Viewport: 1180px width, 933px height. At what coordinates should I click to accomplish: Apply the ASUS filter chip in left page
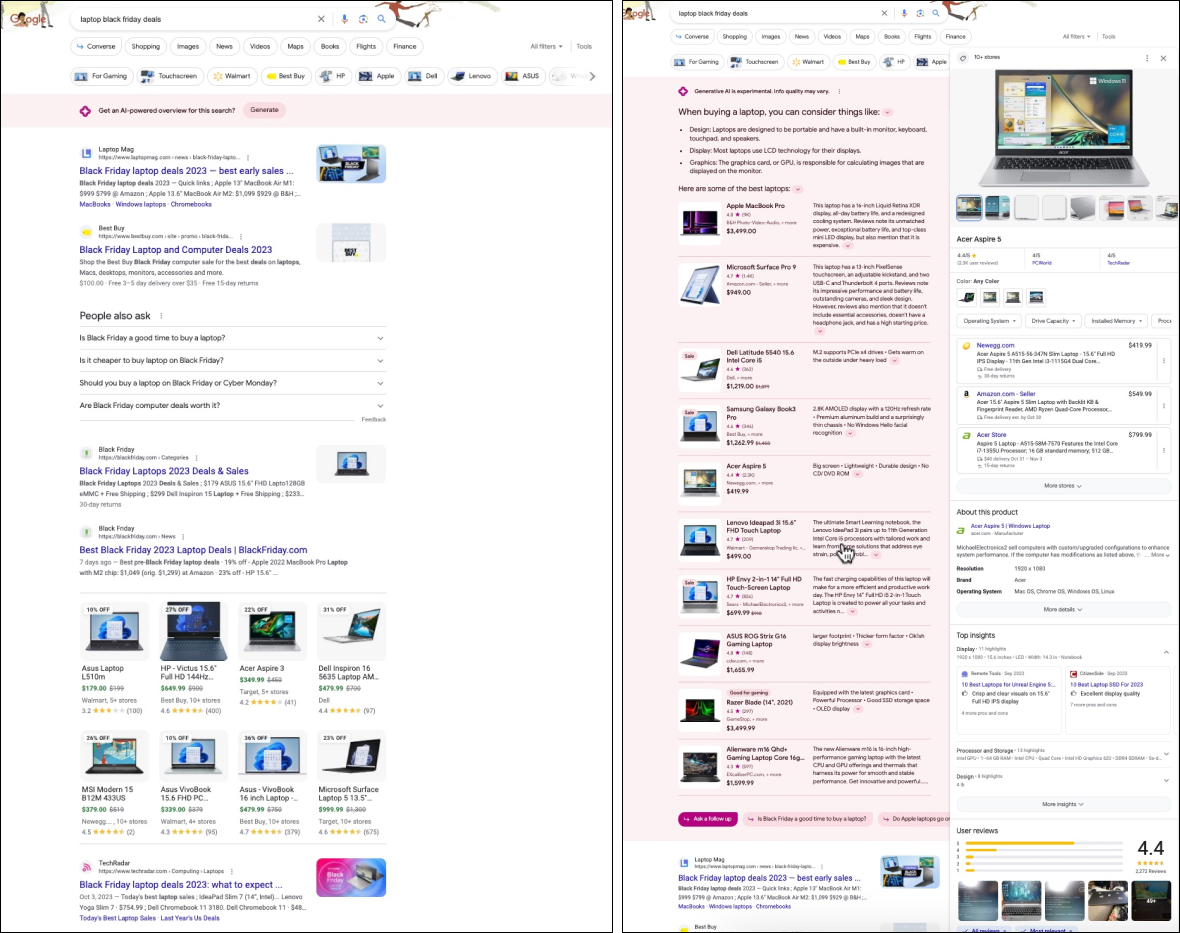pos(523,76)
